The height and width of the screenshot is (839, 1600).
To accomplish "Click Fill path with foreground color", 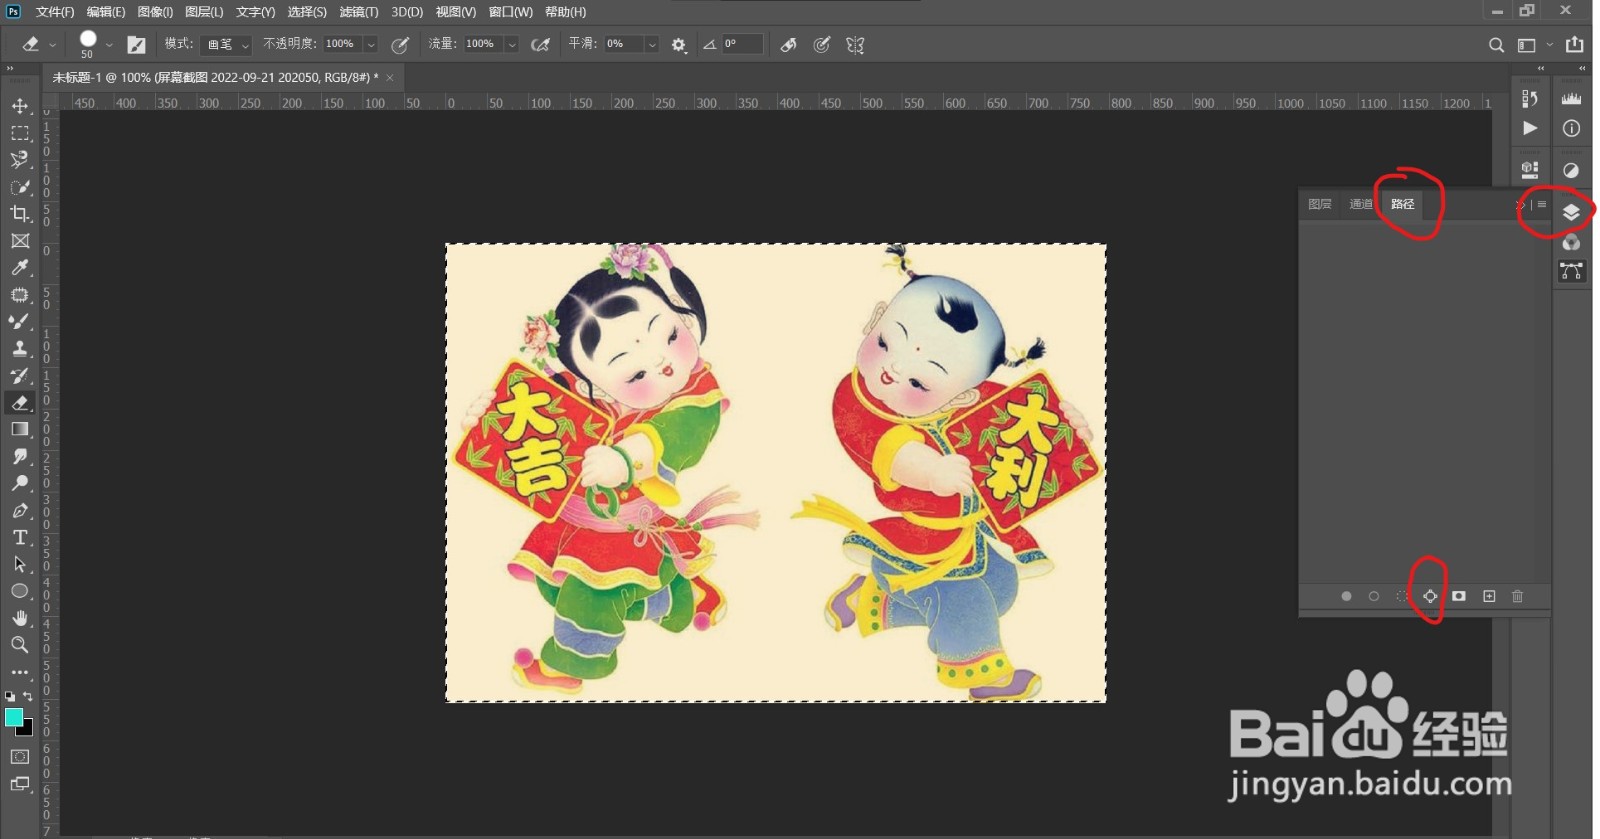I will pyautogui.click(x=1346, y=596).
